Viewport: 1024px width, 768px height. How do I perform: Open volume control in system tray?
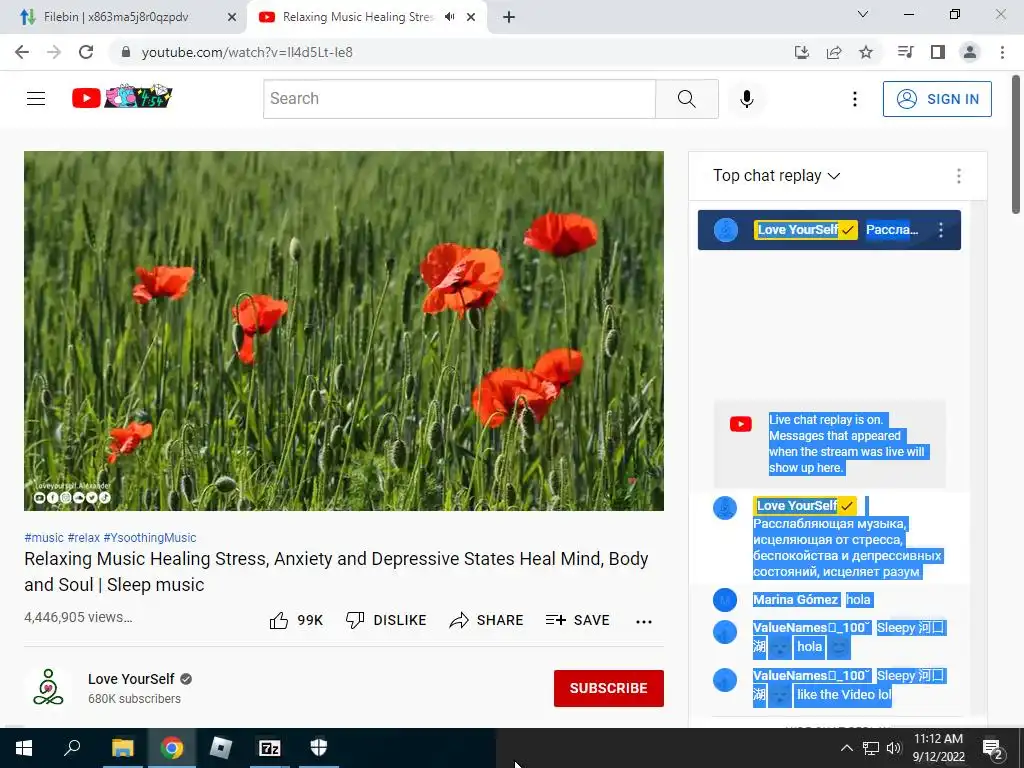tap(894, 748)
